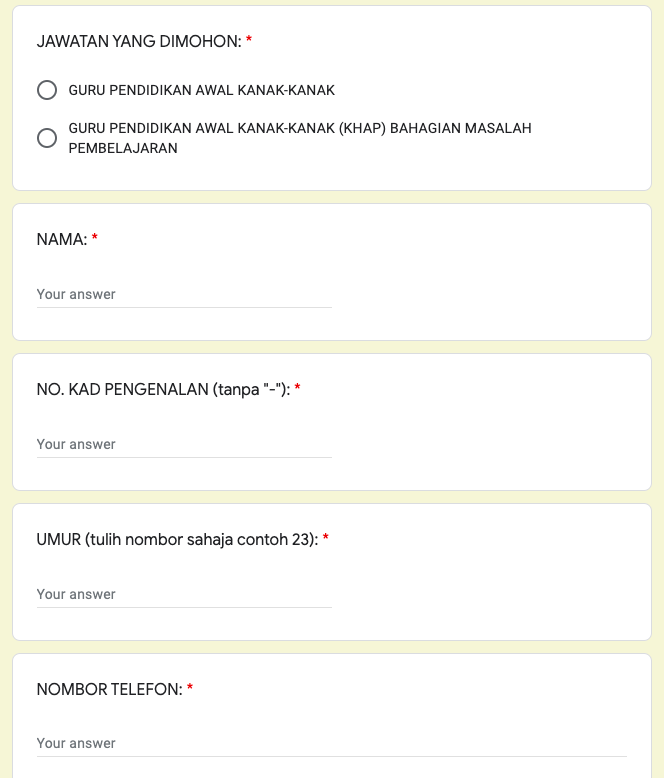Click the 'NAMA:' question title
664x778 pixels.
click(62, 240)
